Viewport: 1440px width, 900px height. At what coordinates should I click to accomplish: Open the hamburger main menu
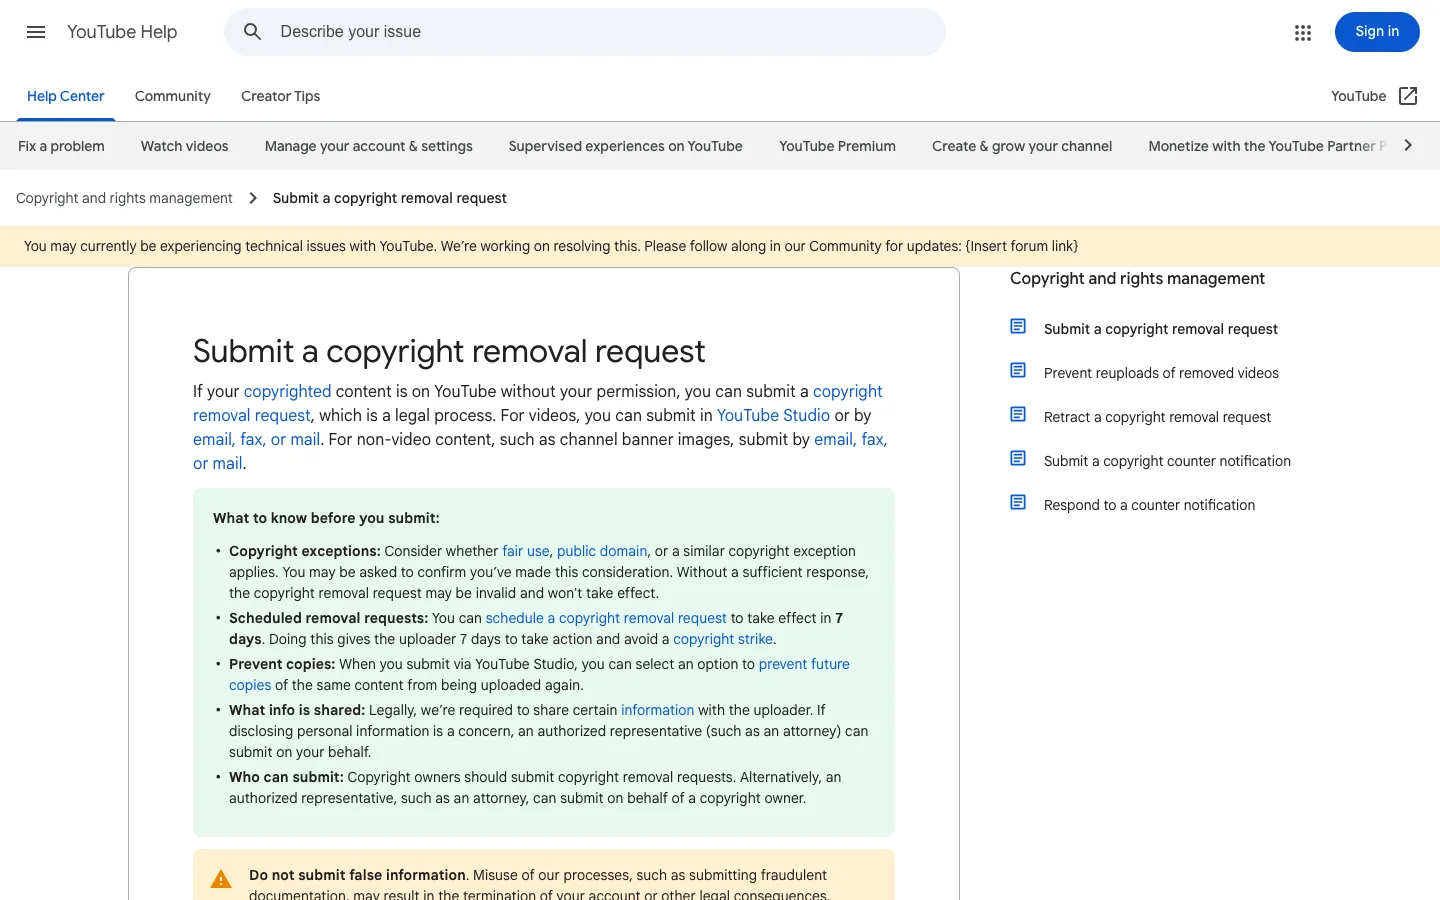click(x=36, y=32)
